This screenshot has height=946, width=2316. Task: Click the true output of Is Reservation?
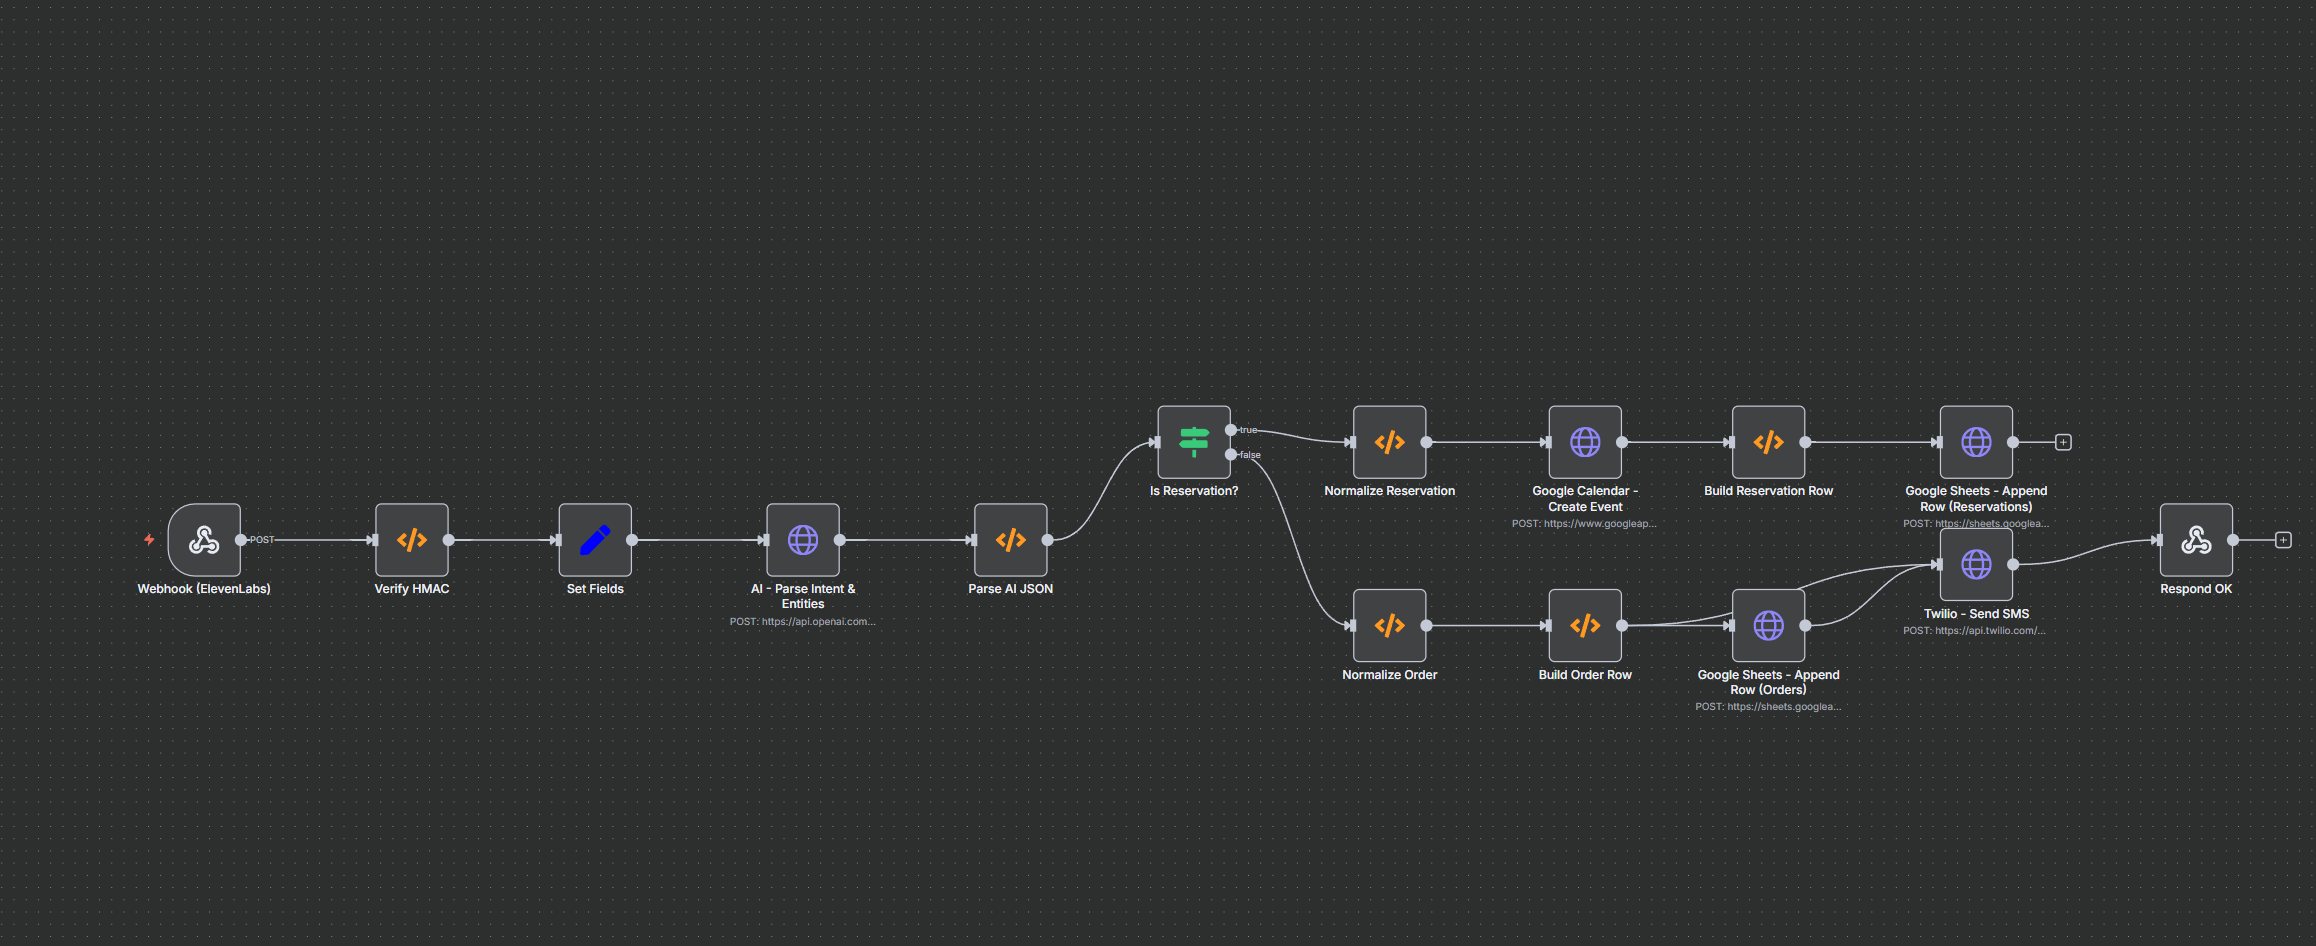click(x=1231, y=430)
